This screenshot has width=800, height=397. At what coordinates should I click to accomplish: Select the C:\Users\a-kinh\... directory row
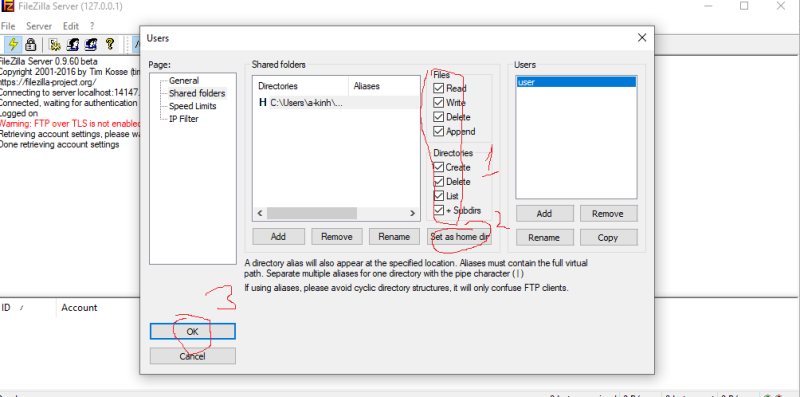338,103
